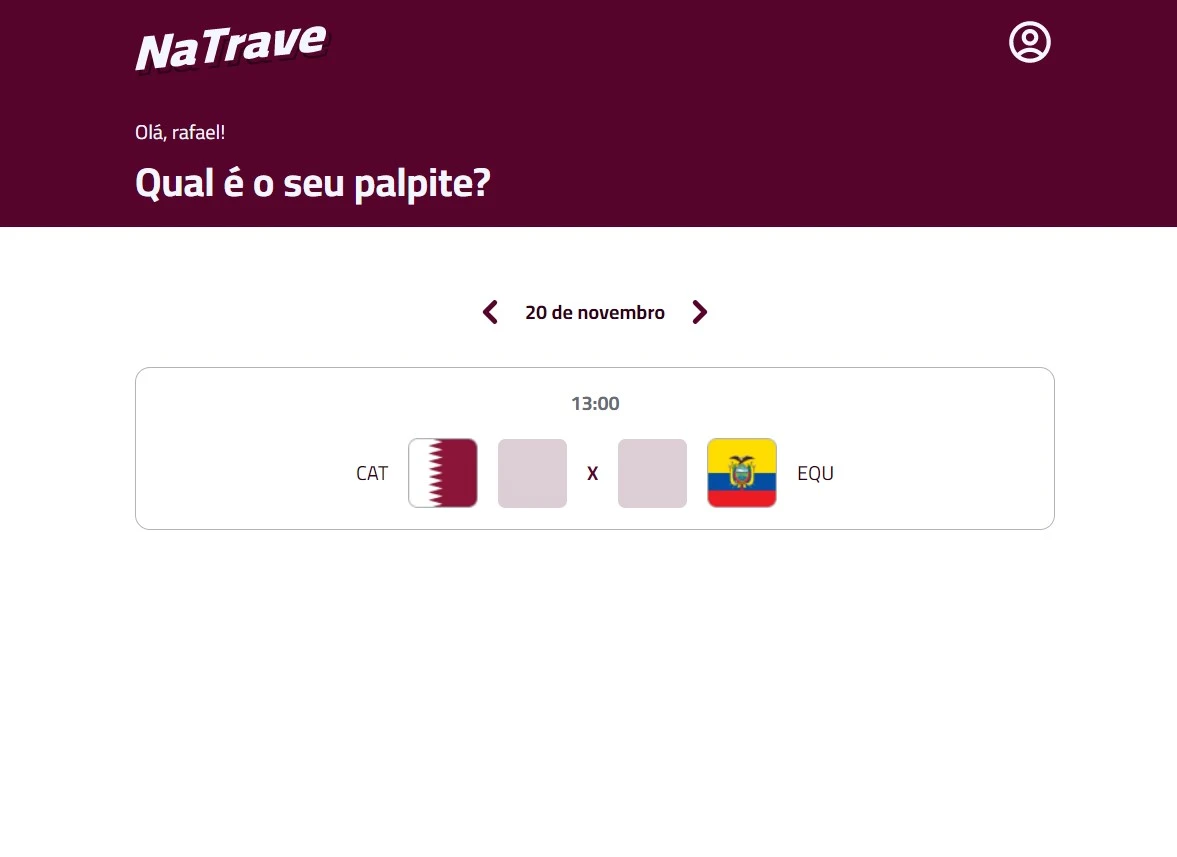The image size is (1177, 857).
Task: Click the maroon area of Qatar flag
Action: [x=458, y=473]
